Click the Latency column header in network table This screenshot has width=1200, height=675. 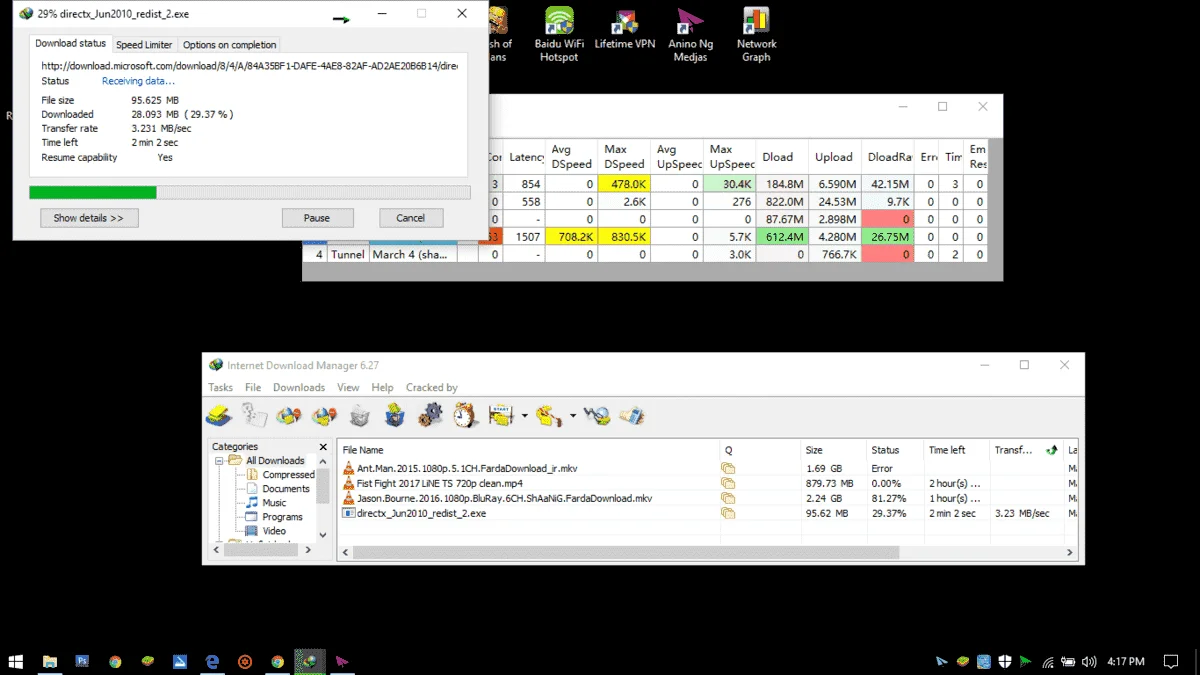[x=525, y=157]
